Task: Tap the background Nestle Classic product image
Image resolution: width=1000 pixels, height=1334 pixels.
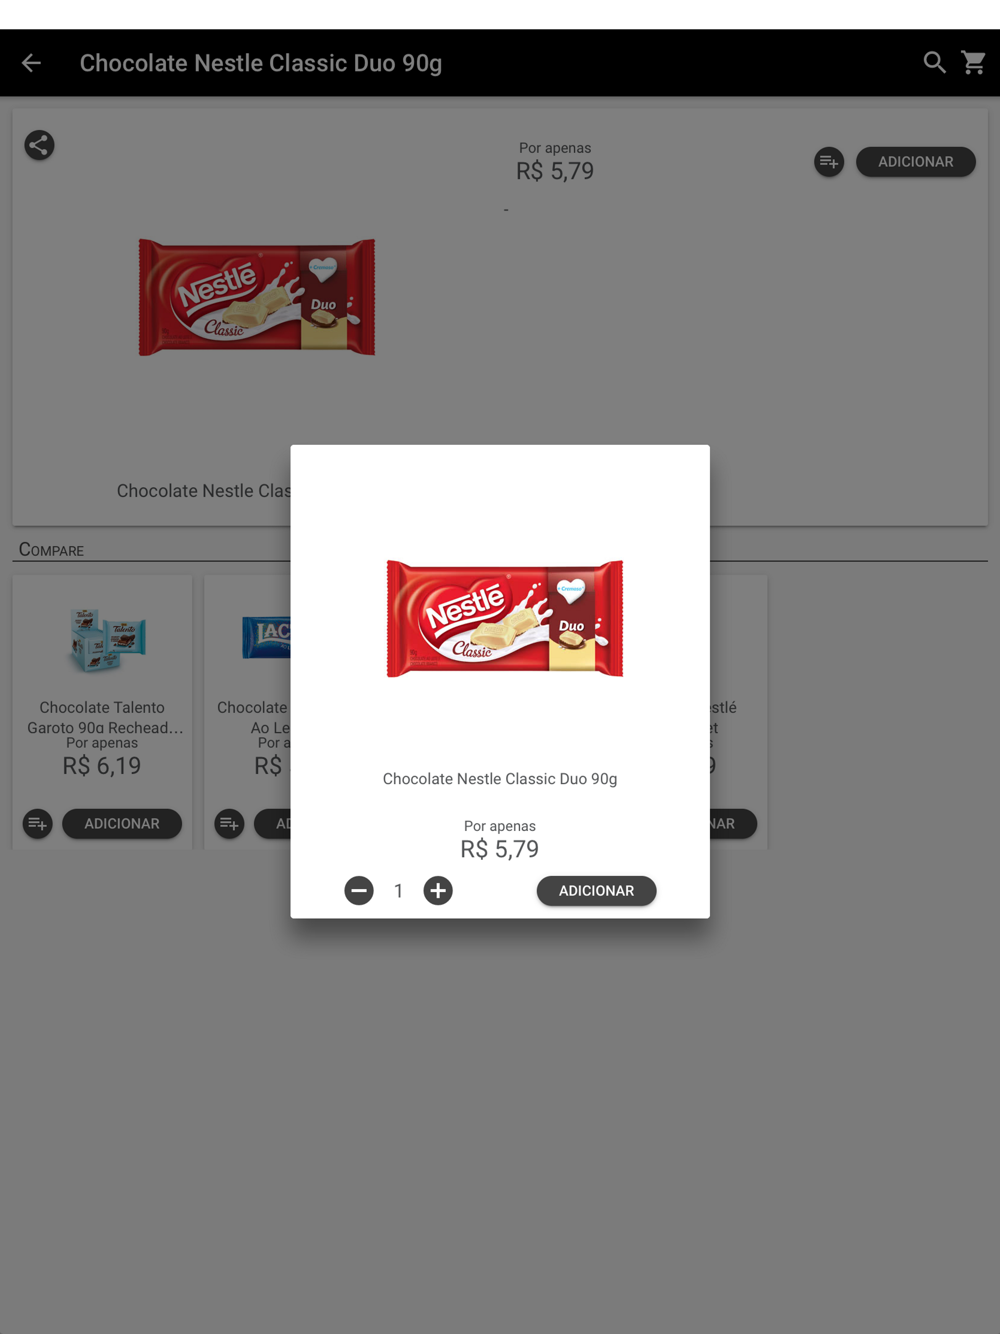Action: [257, 297]
